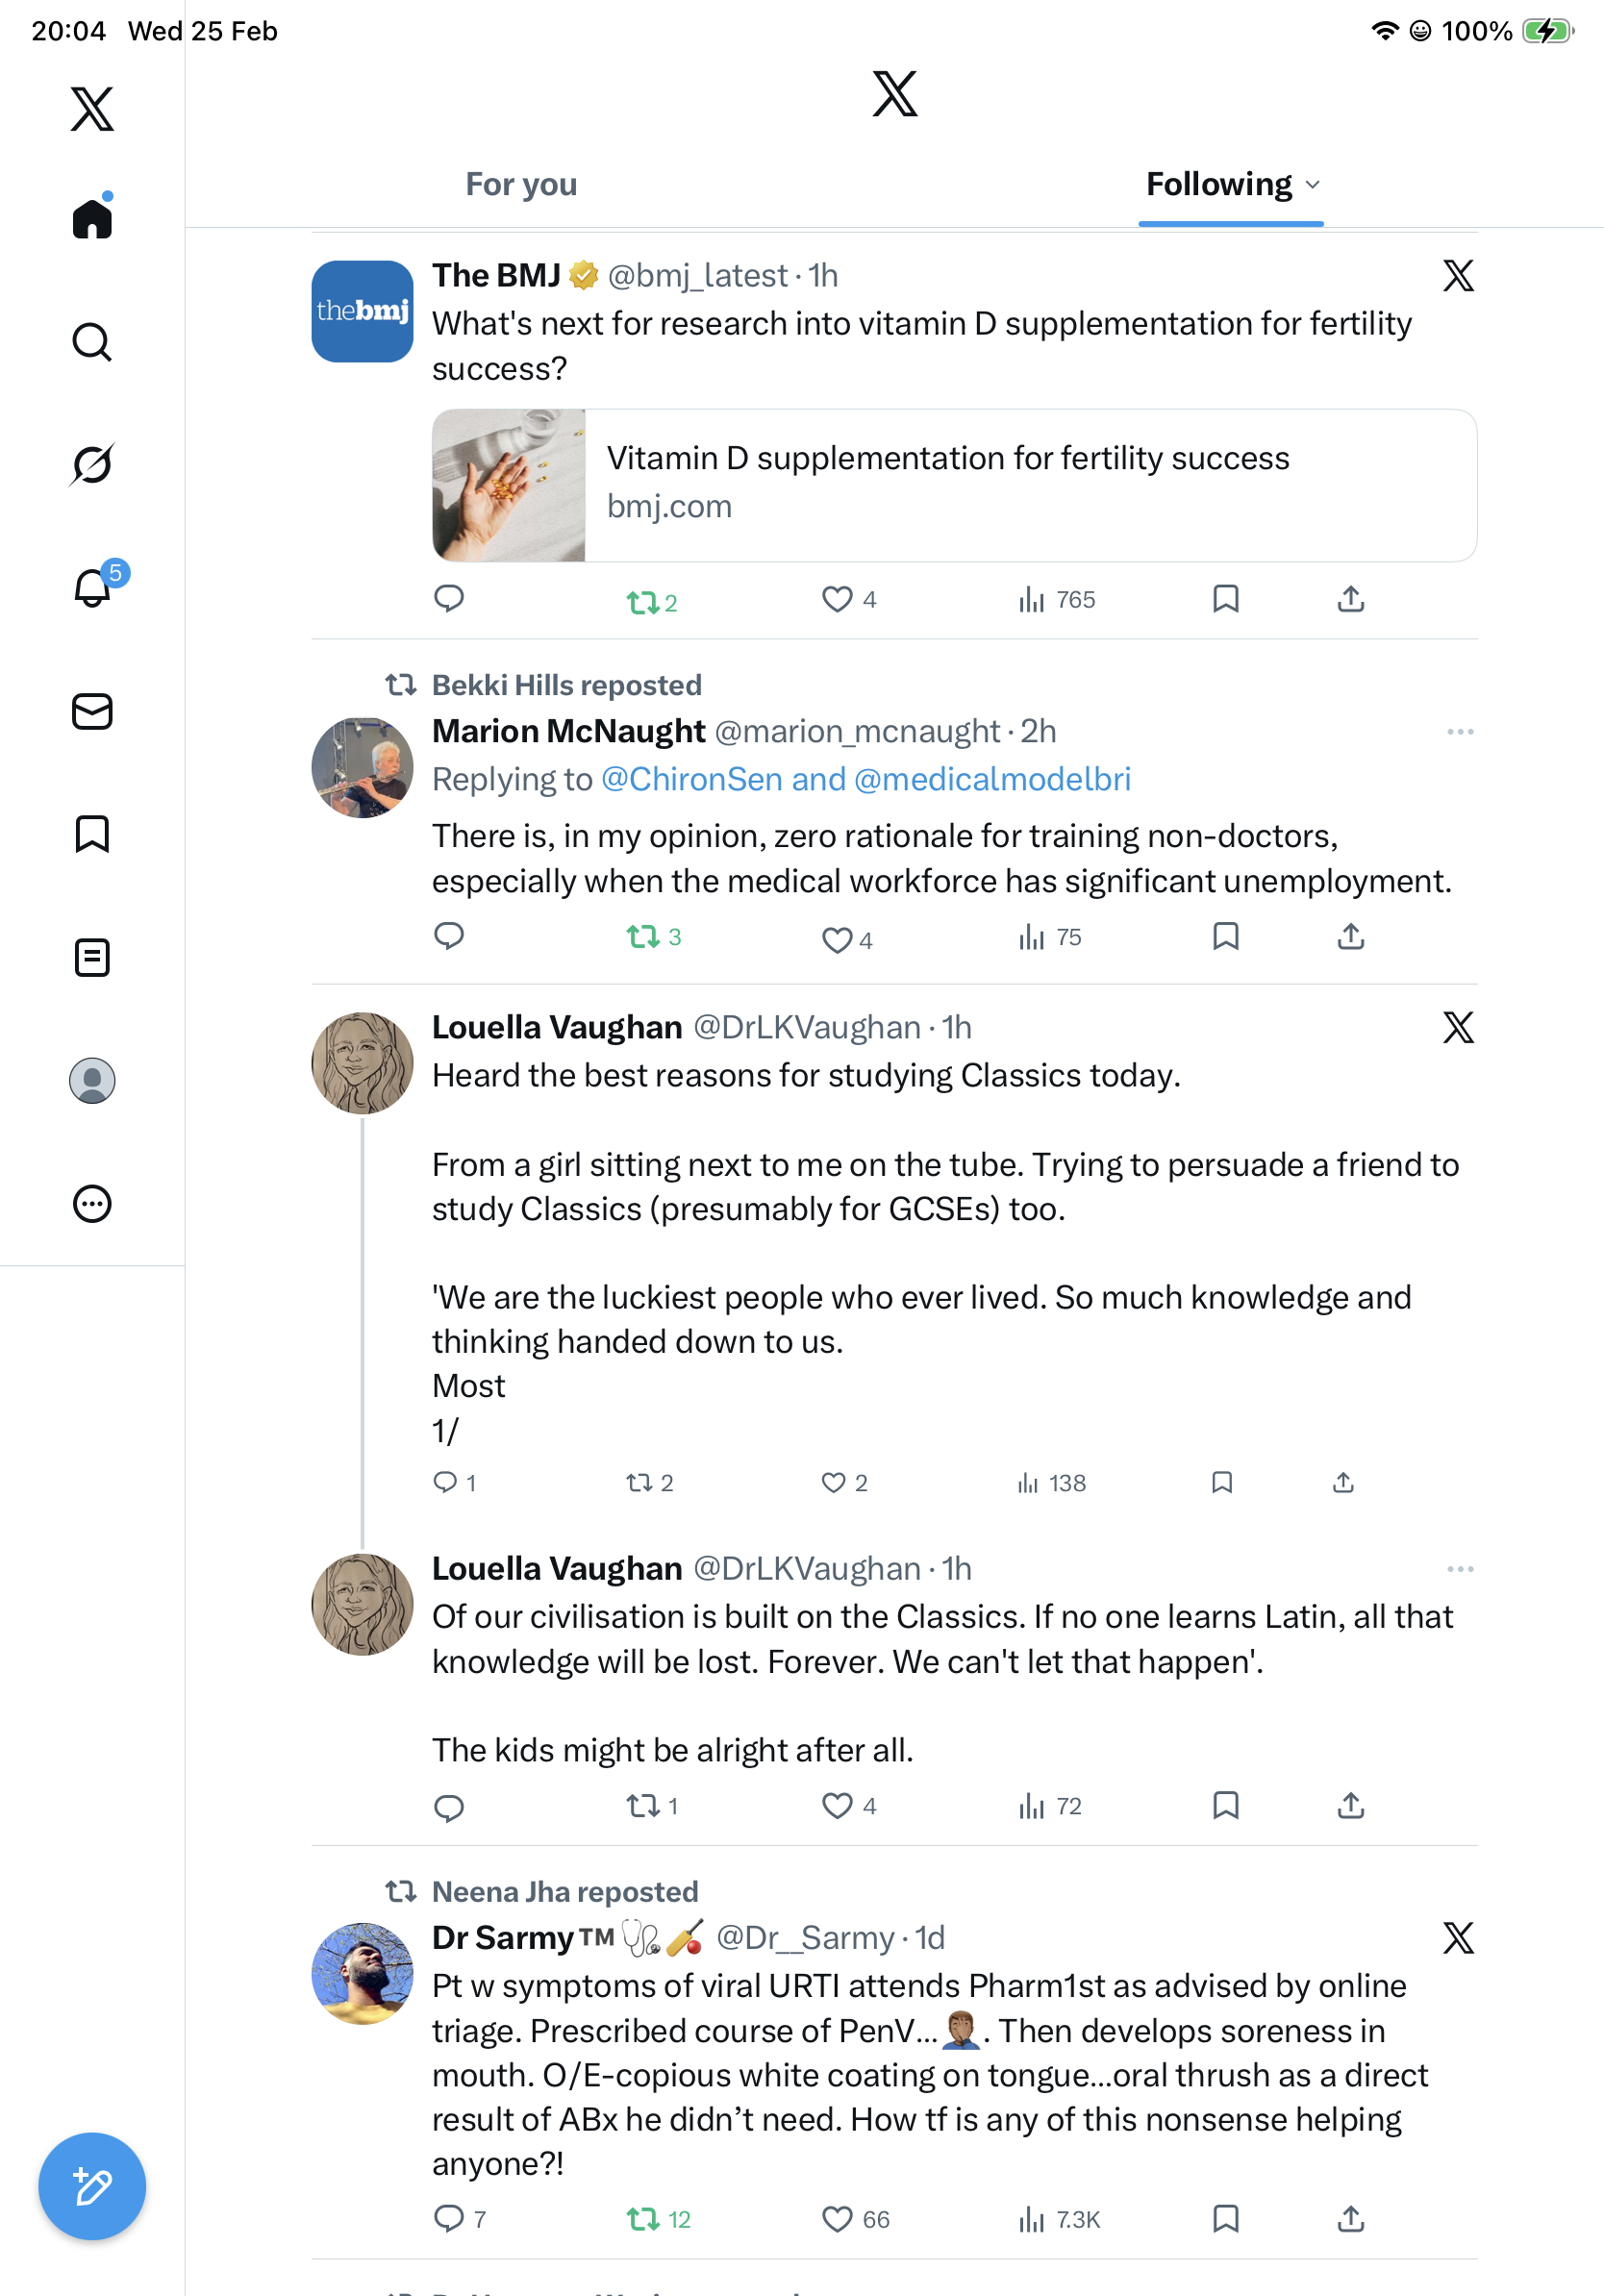The height and width of the screenshot is (2296, 1604).
Task: Open Bookmarks from the sidebar
Action: 92,834
